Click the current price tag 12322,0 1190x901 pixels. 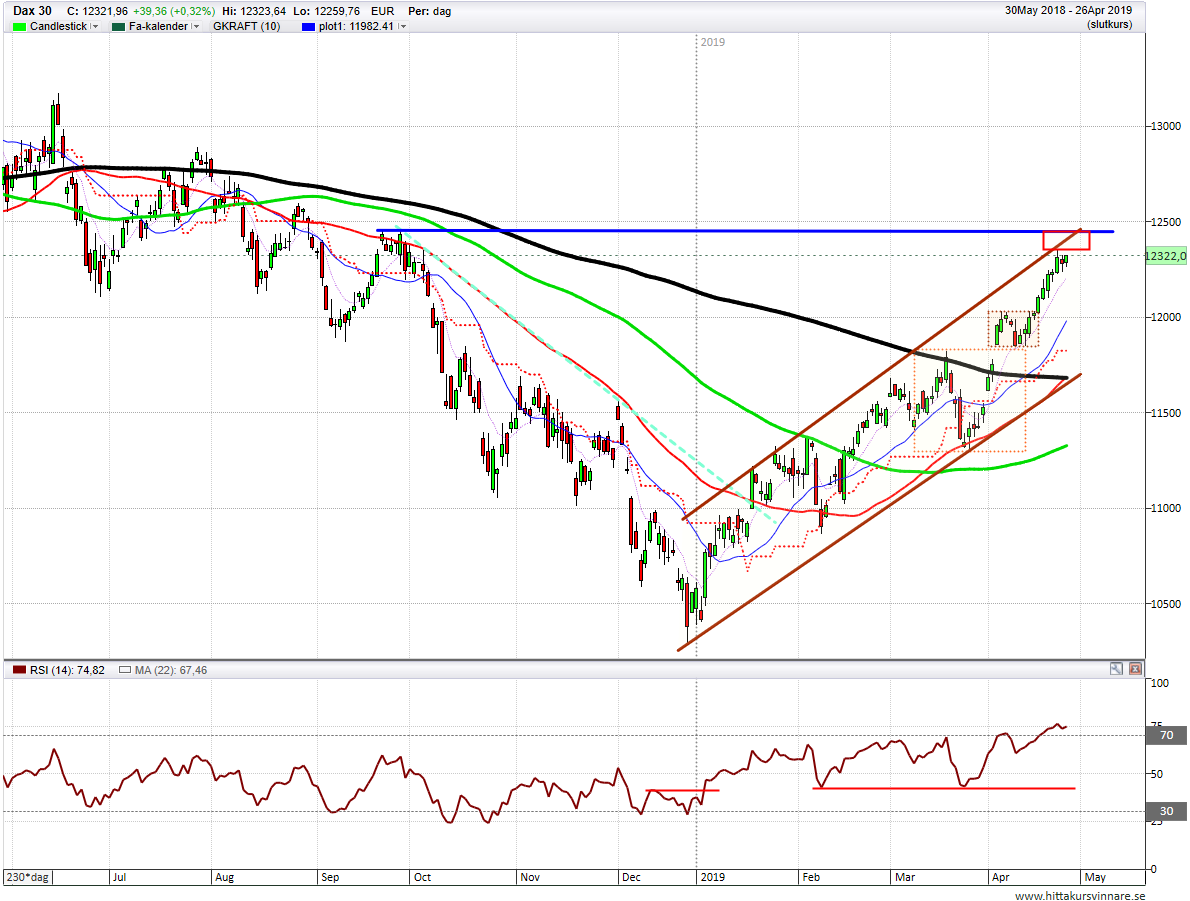click(x=1165, y=256)
